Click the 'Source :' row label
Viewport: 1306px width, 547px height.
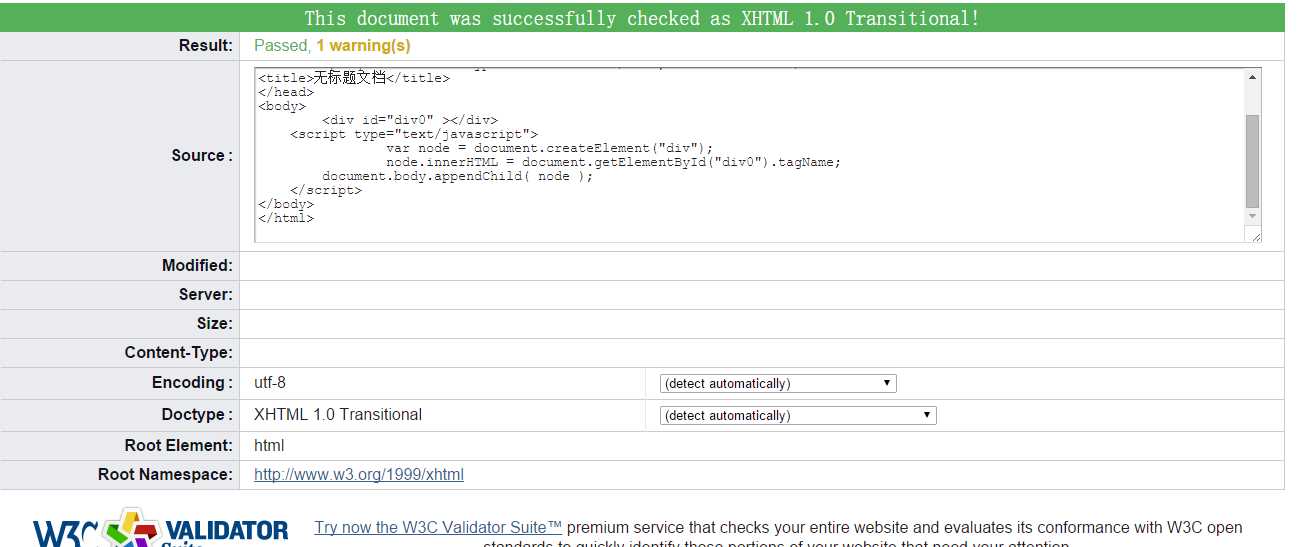point(202,156)
